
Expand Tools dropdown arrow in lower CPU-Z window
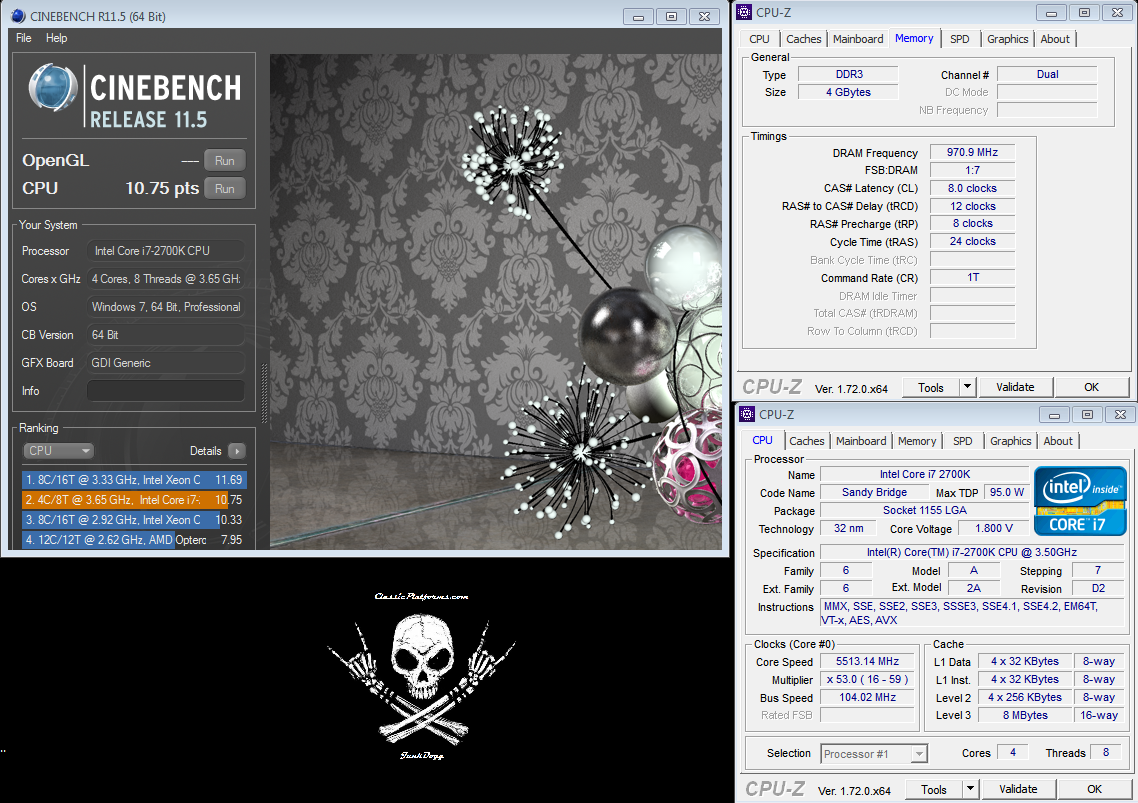click(x=970, y=789)
